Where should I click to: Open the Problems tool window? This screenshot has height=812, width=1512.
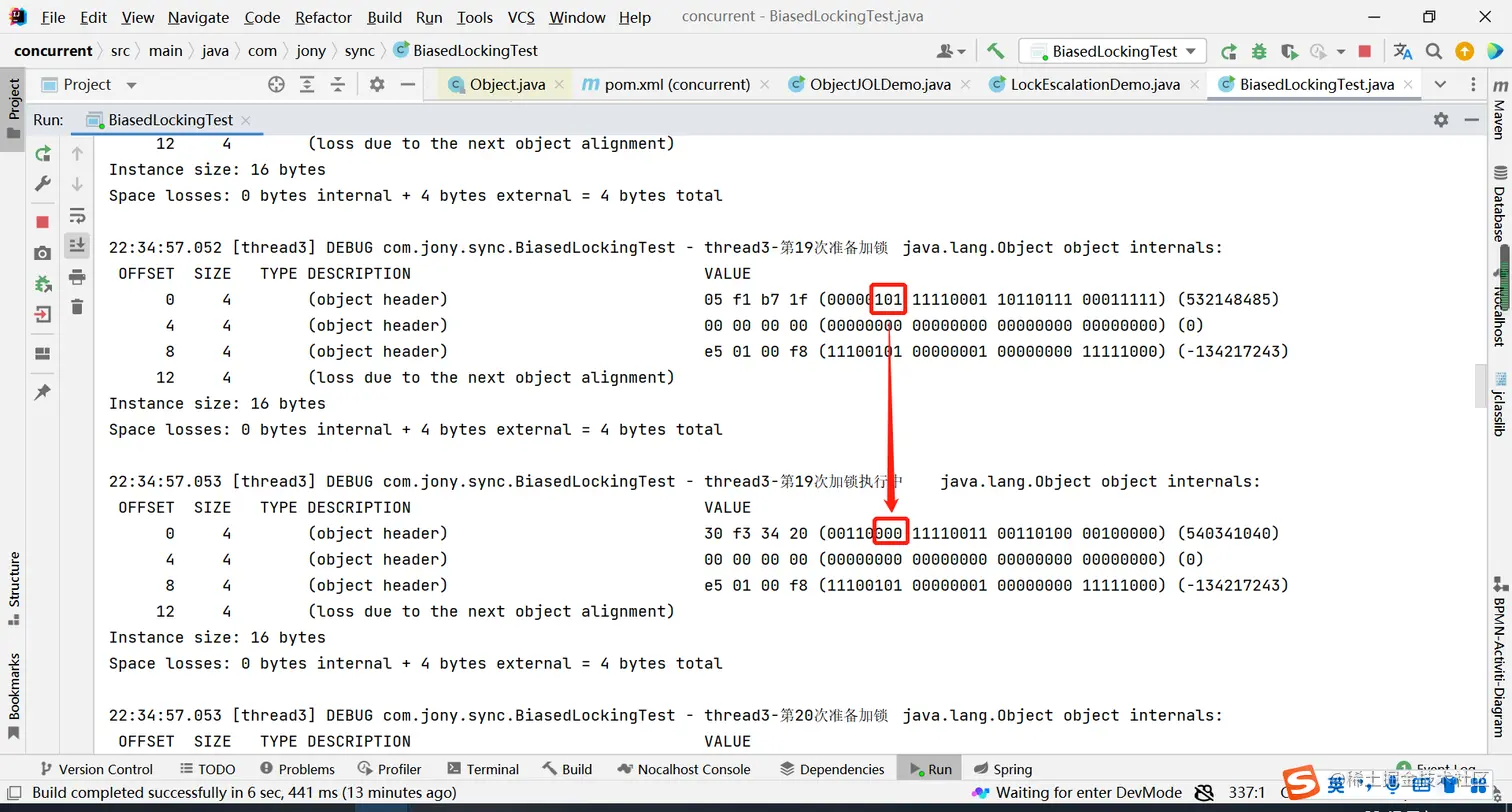297,769
